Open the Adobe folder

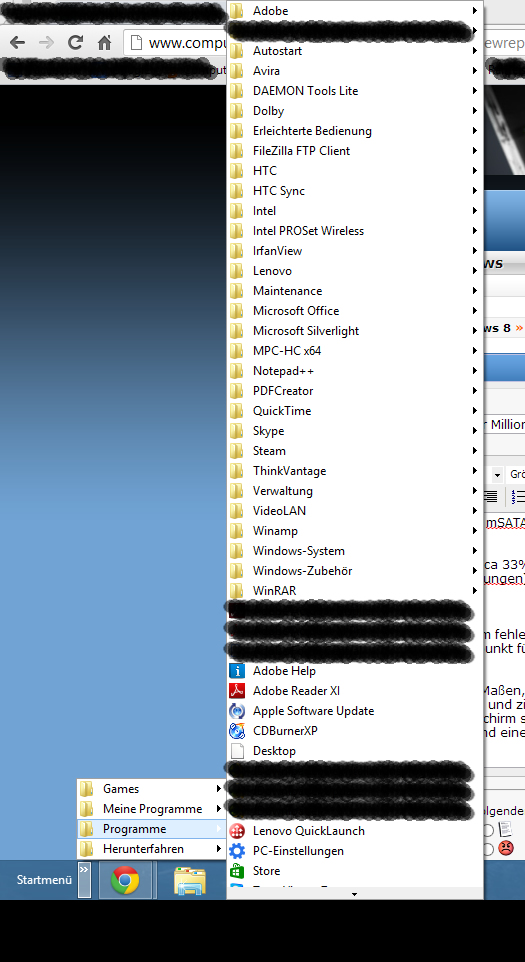355,10
